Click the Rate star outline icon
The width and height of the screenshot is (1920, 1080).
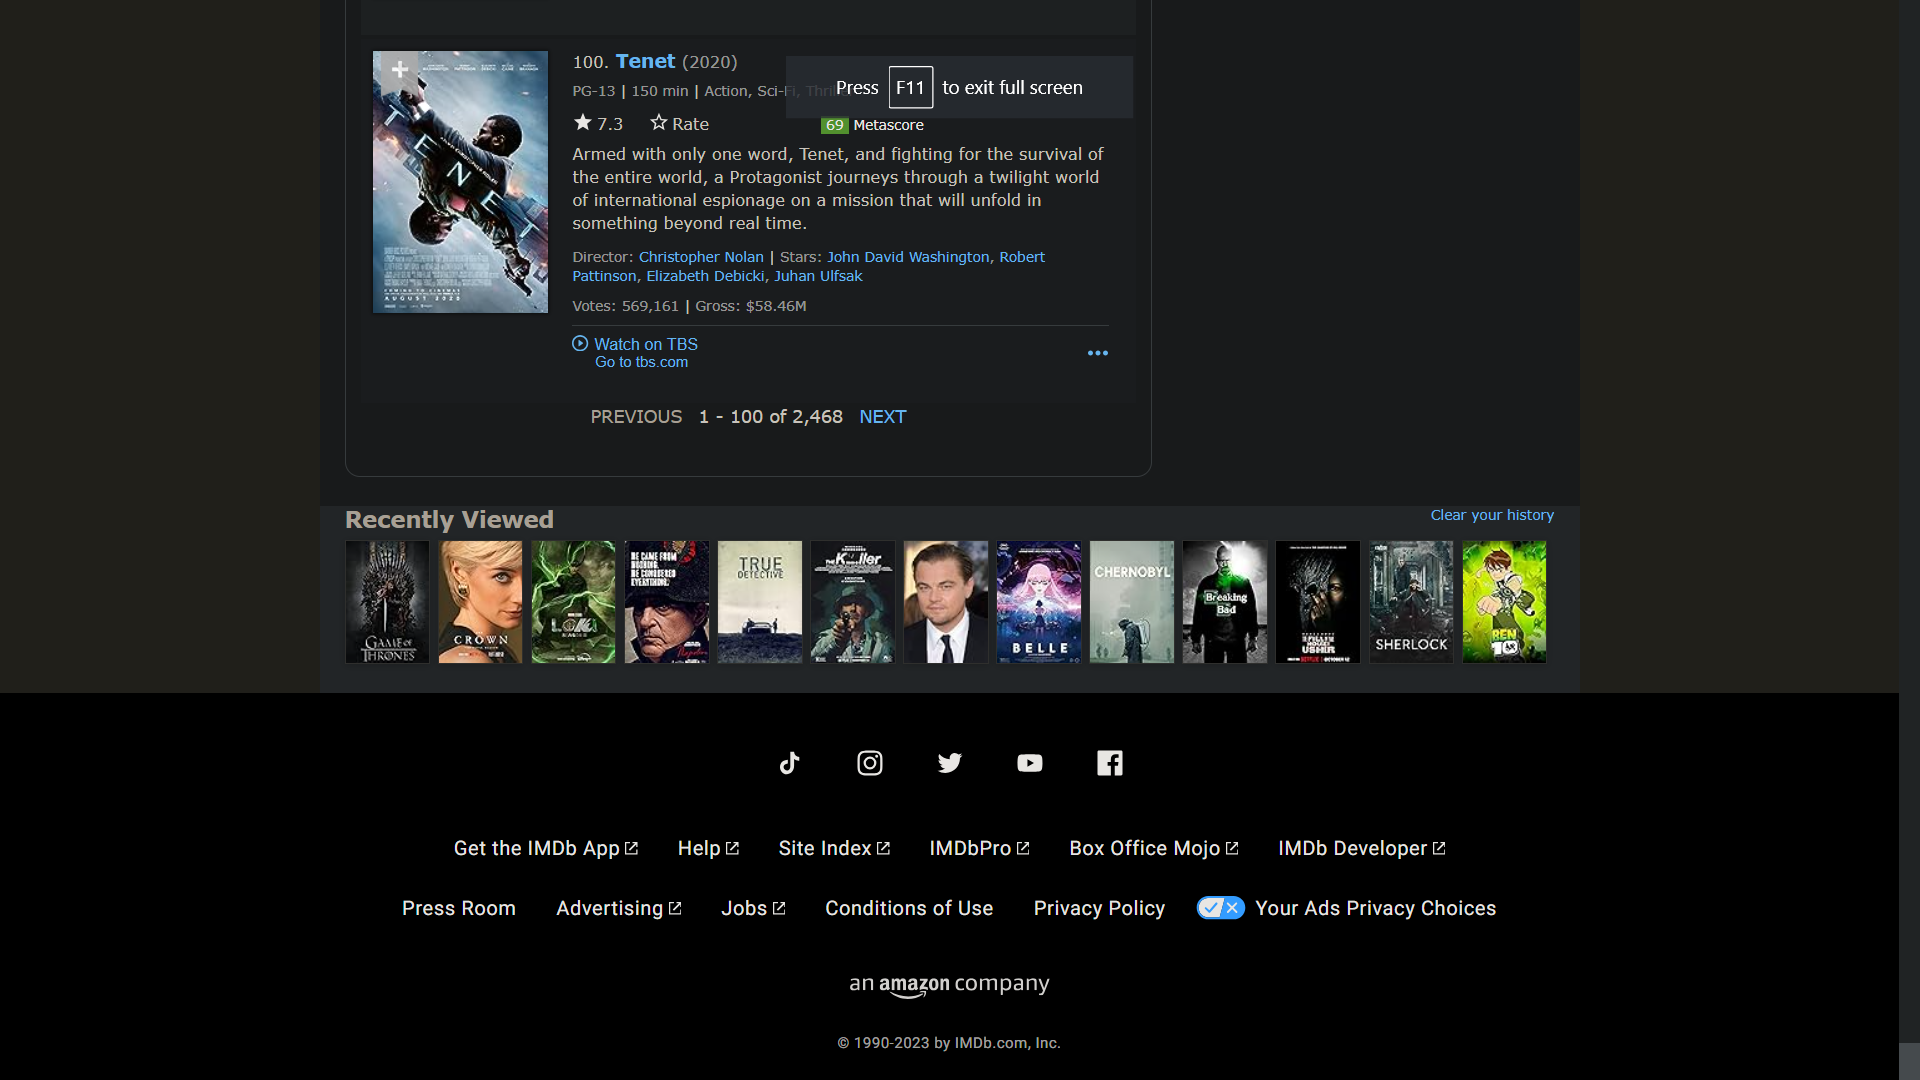(658, 123)
